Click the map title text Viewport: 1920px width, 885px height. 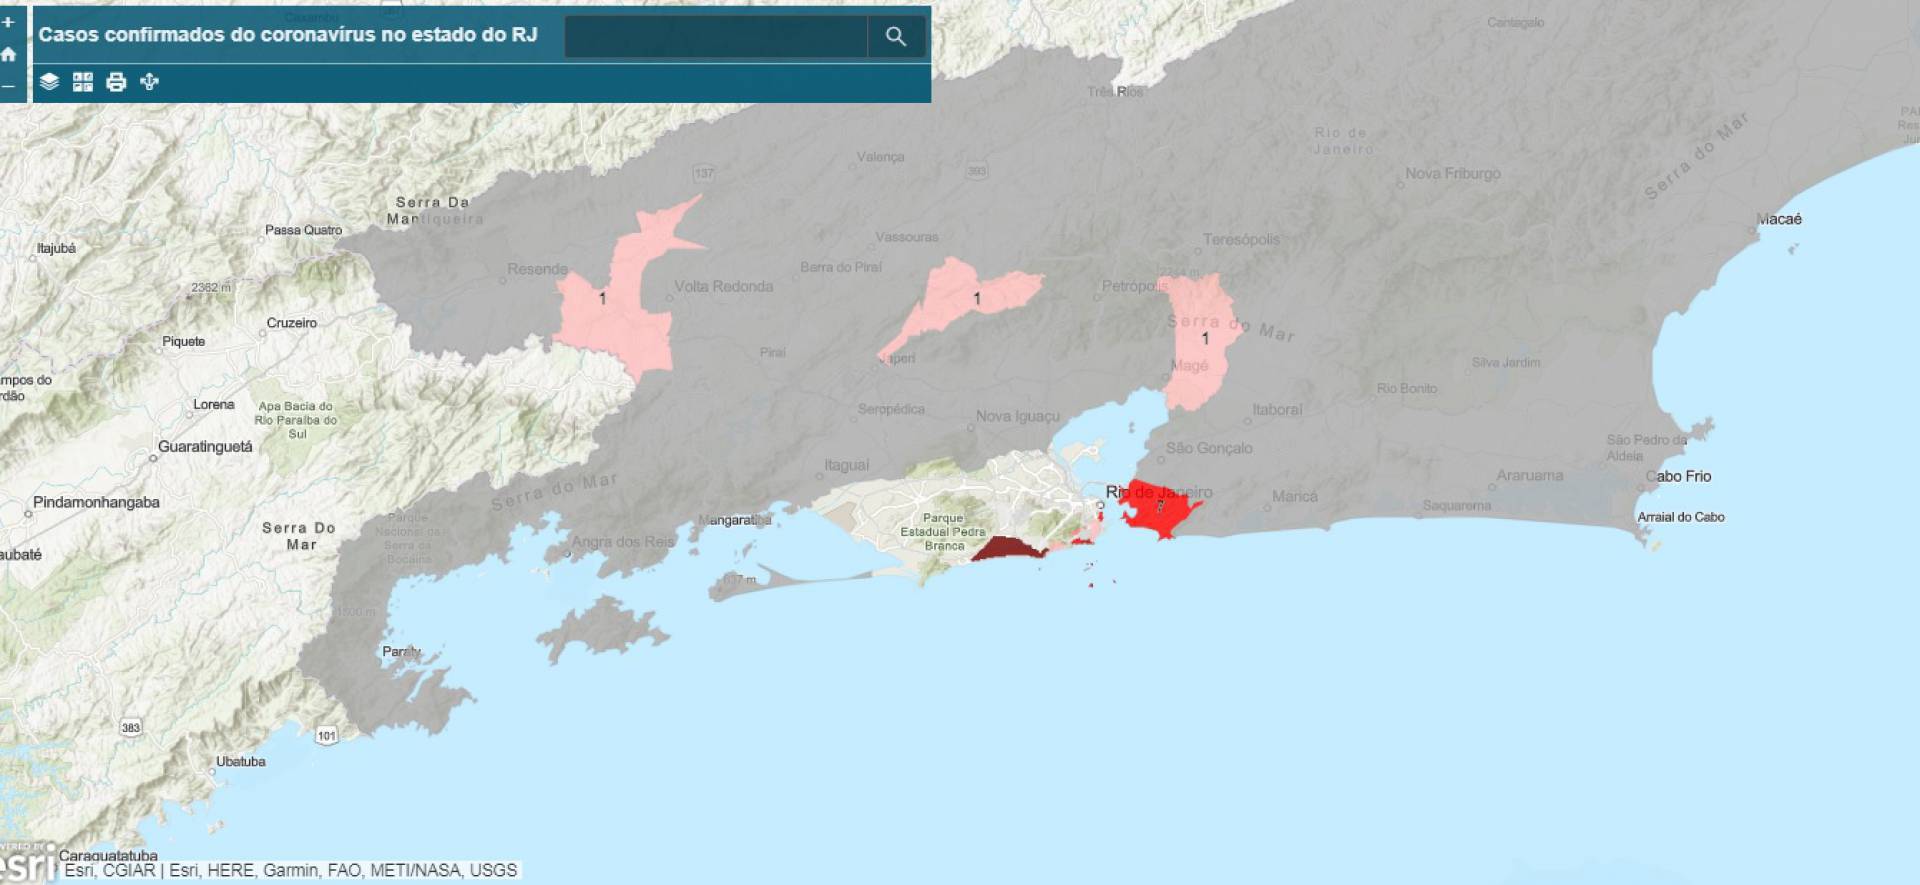pyautogui.click(x=288, y=35)
